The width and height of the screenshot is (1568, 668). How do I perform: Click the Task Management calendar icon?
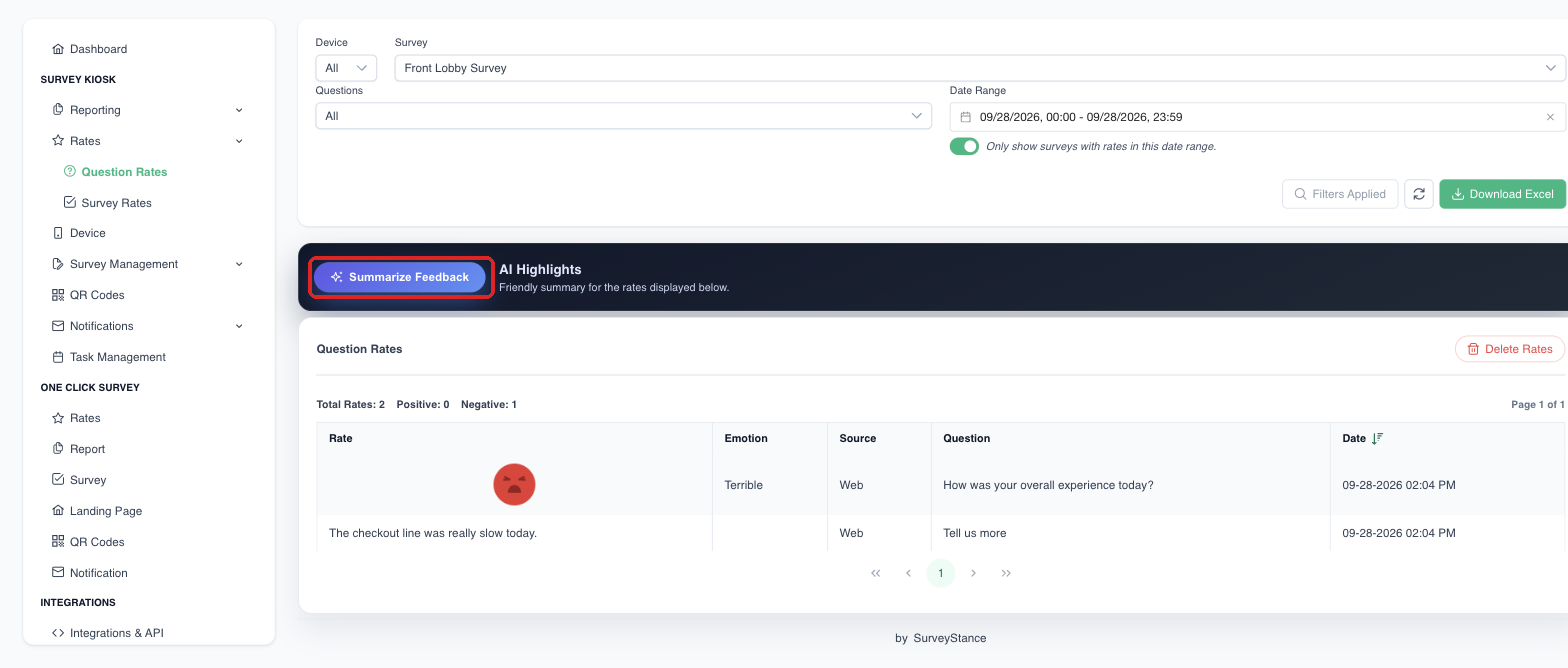coord(58,357)
